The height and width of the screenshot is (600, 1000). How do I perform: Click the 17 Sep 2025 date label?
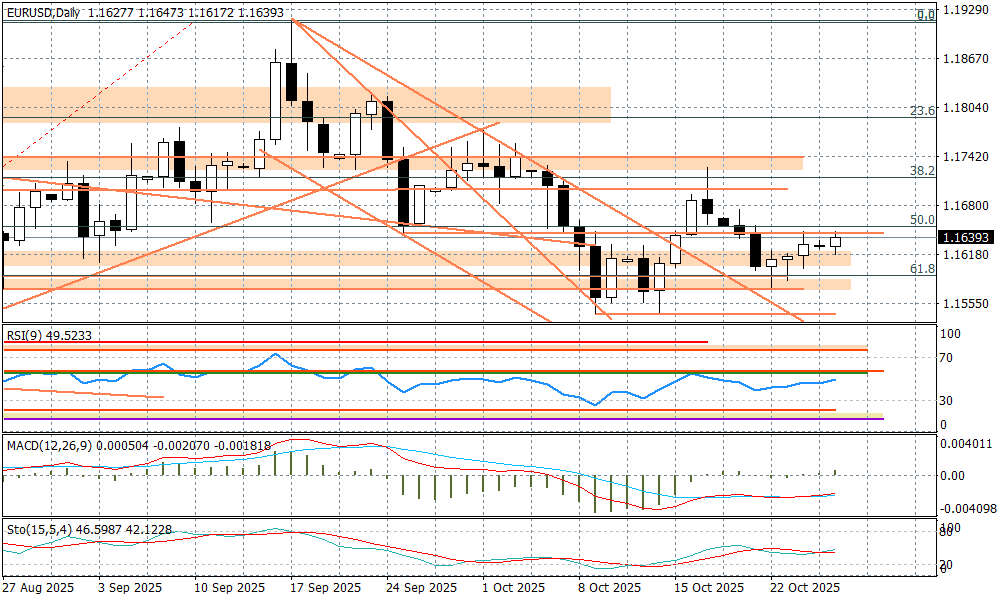[325, 588]
